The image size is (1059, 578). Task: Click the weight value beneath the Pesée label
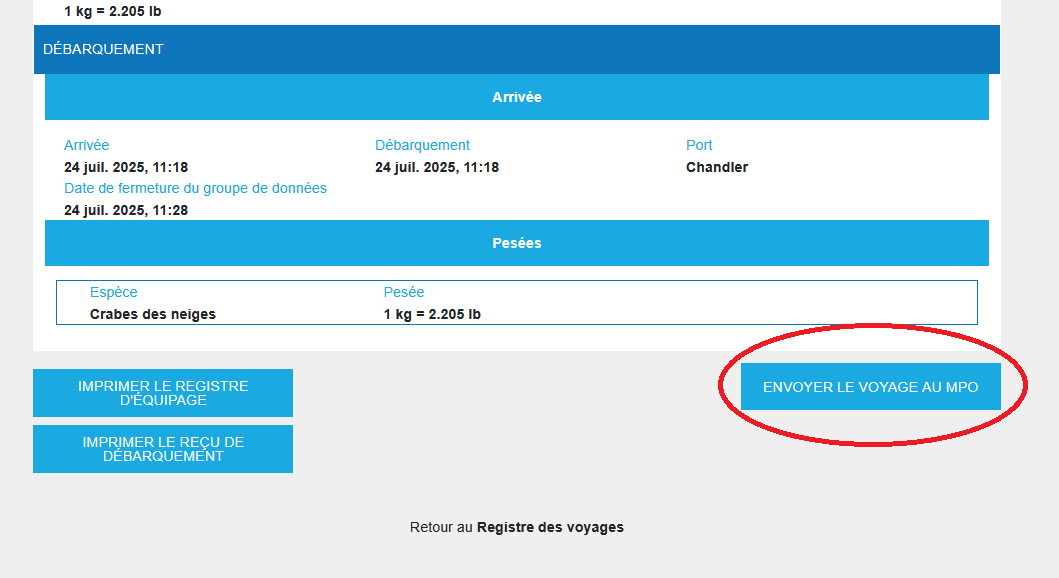pos(432,314)
